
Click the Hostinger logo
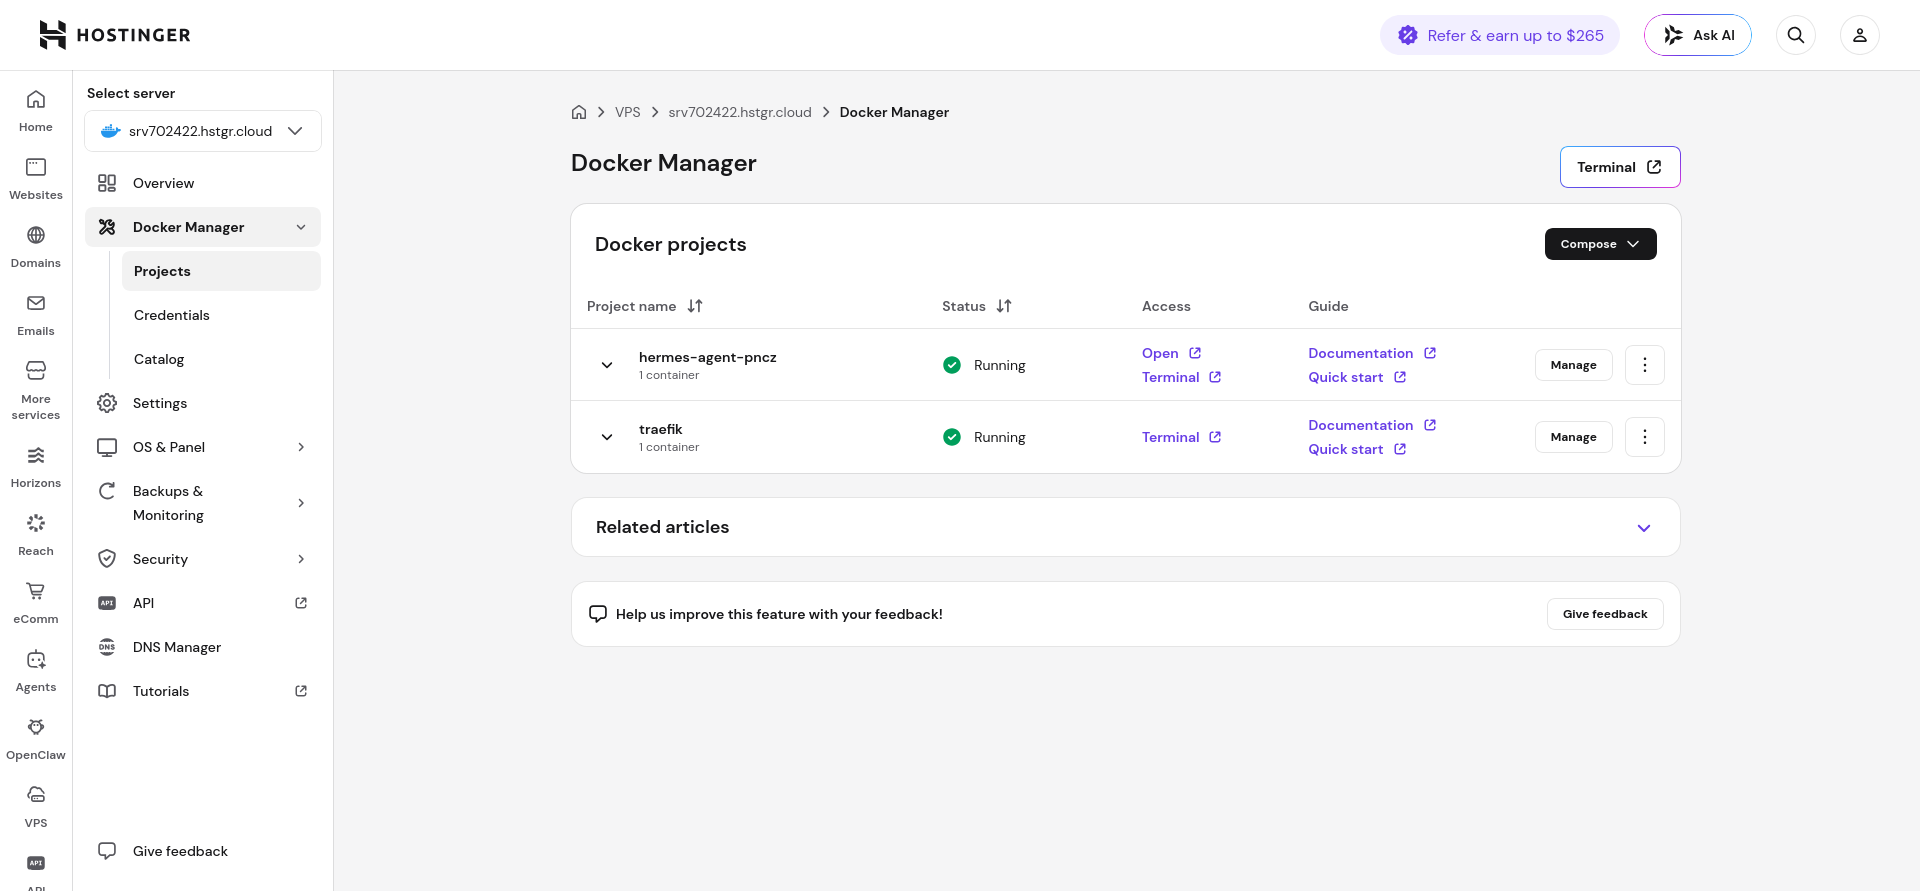coord(114,35)
